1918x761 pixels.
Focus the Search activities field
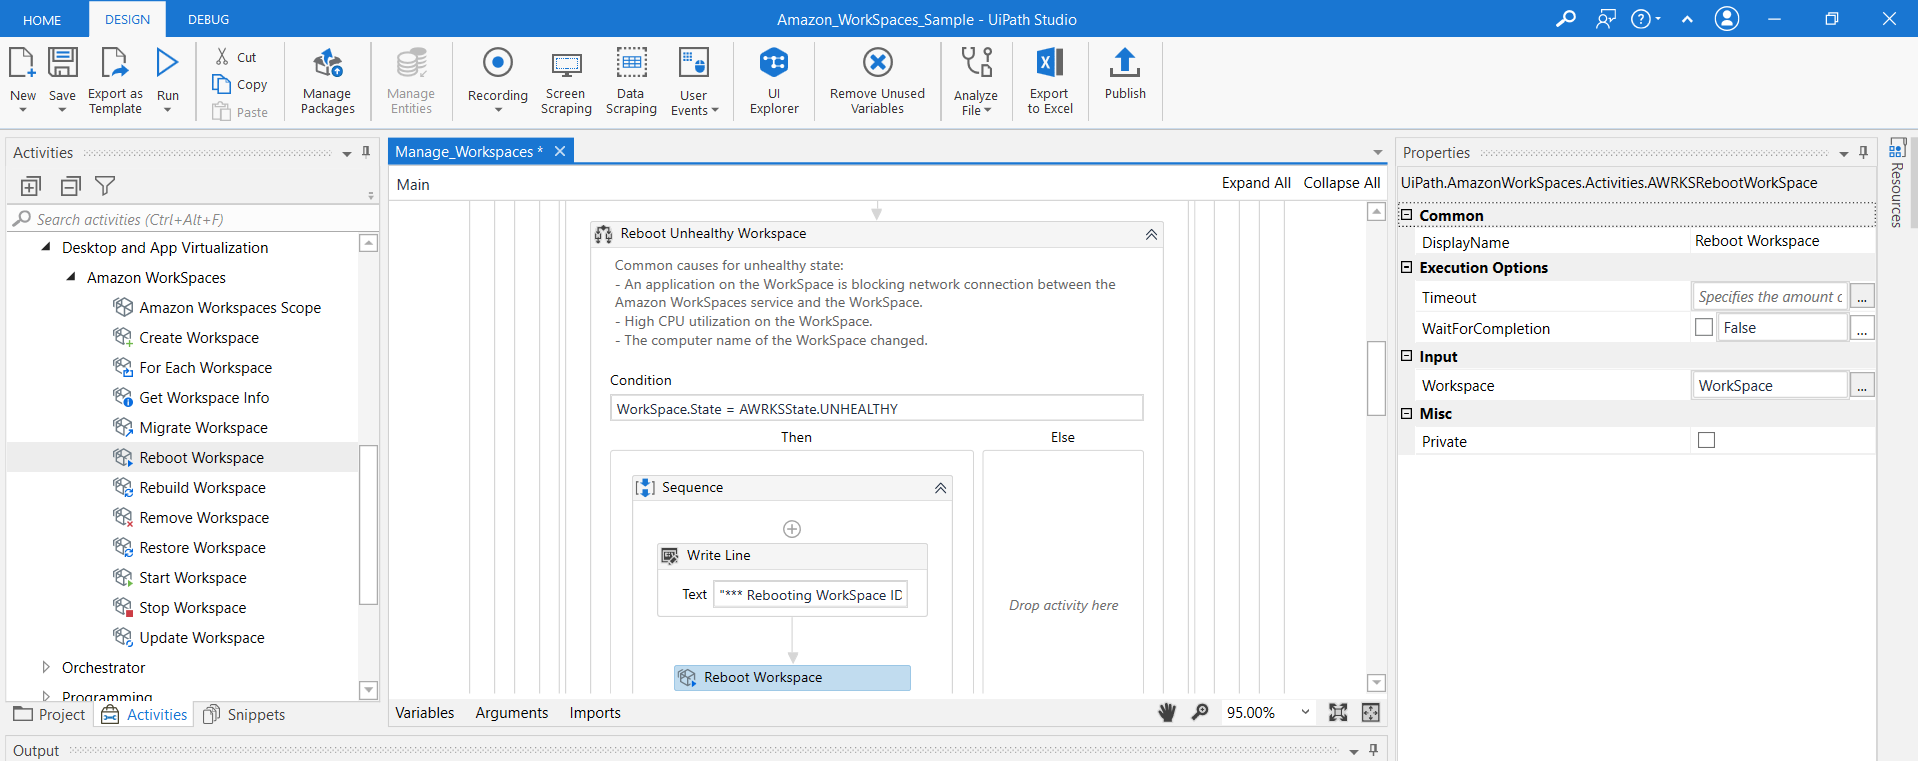[x=190, y=219]
